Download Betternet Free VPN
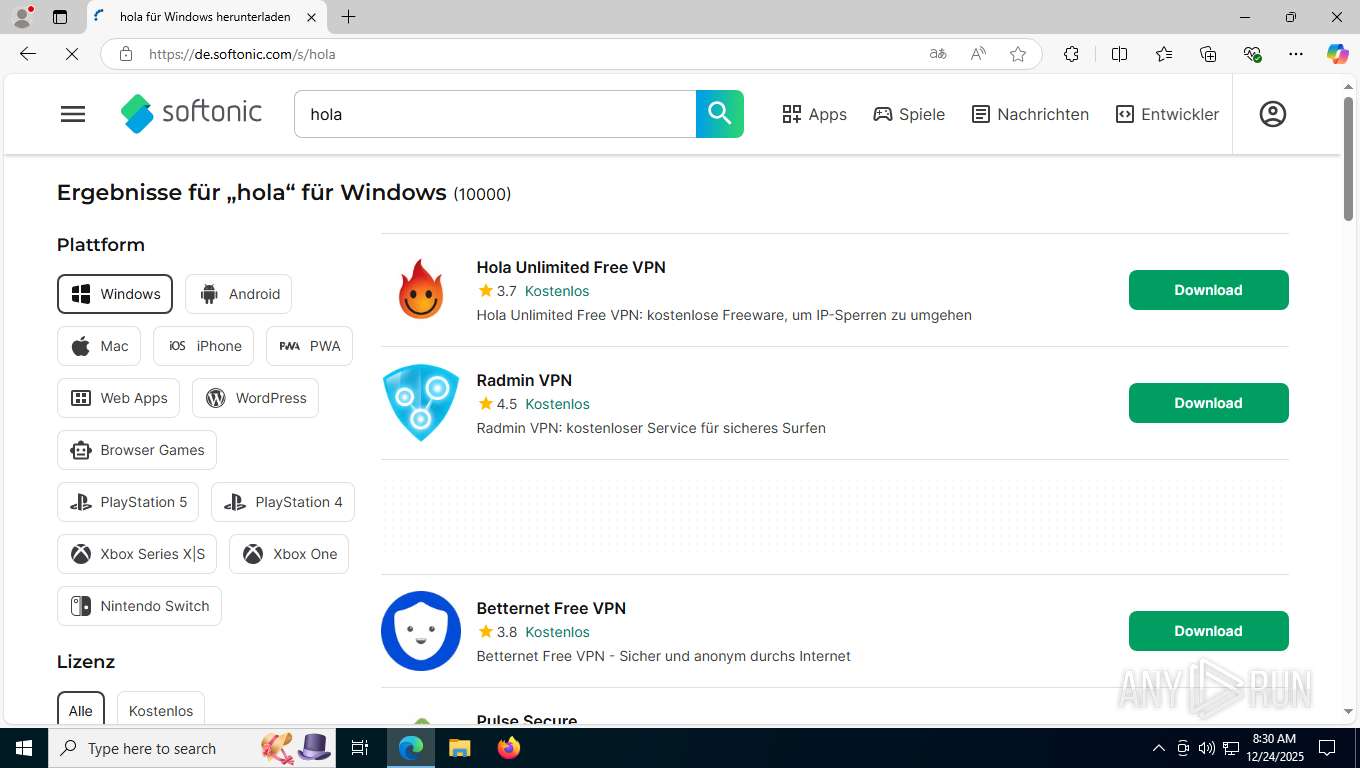Screen dimensions: 1360x768 (x=1208, y=631)
